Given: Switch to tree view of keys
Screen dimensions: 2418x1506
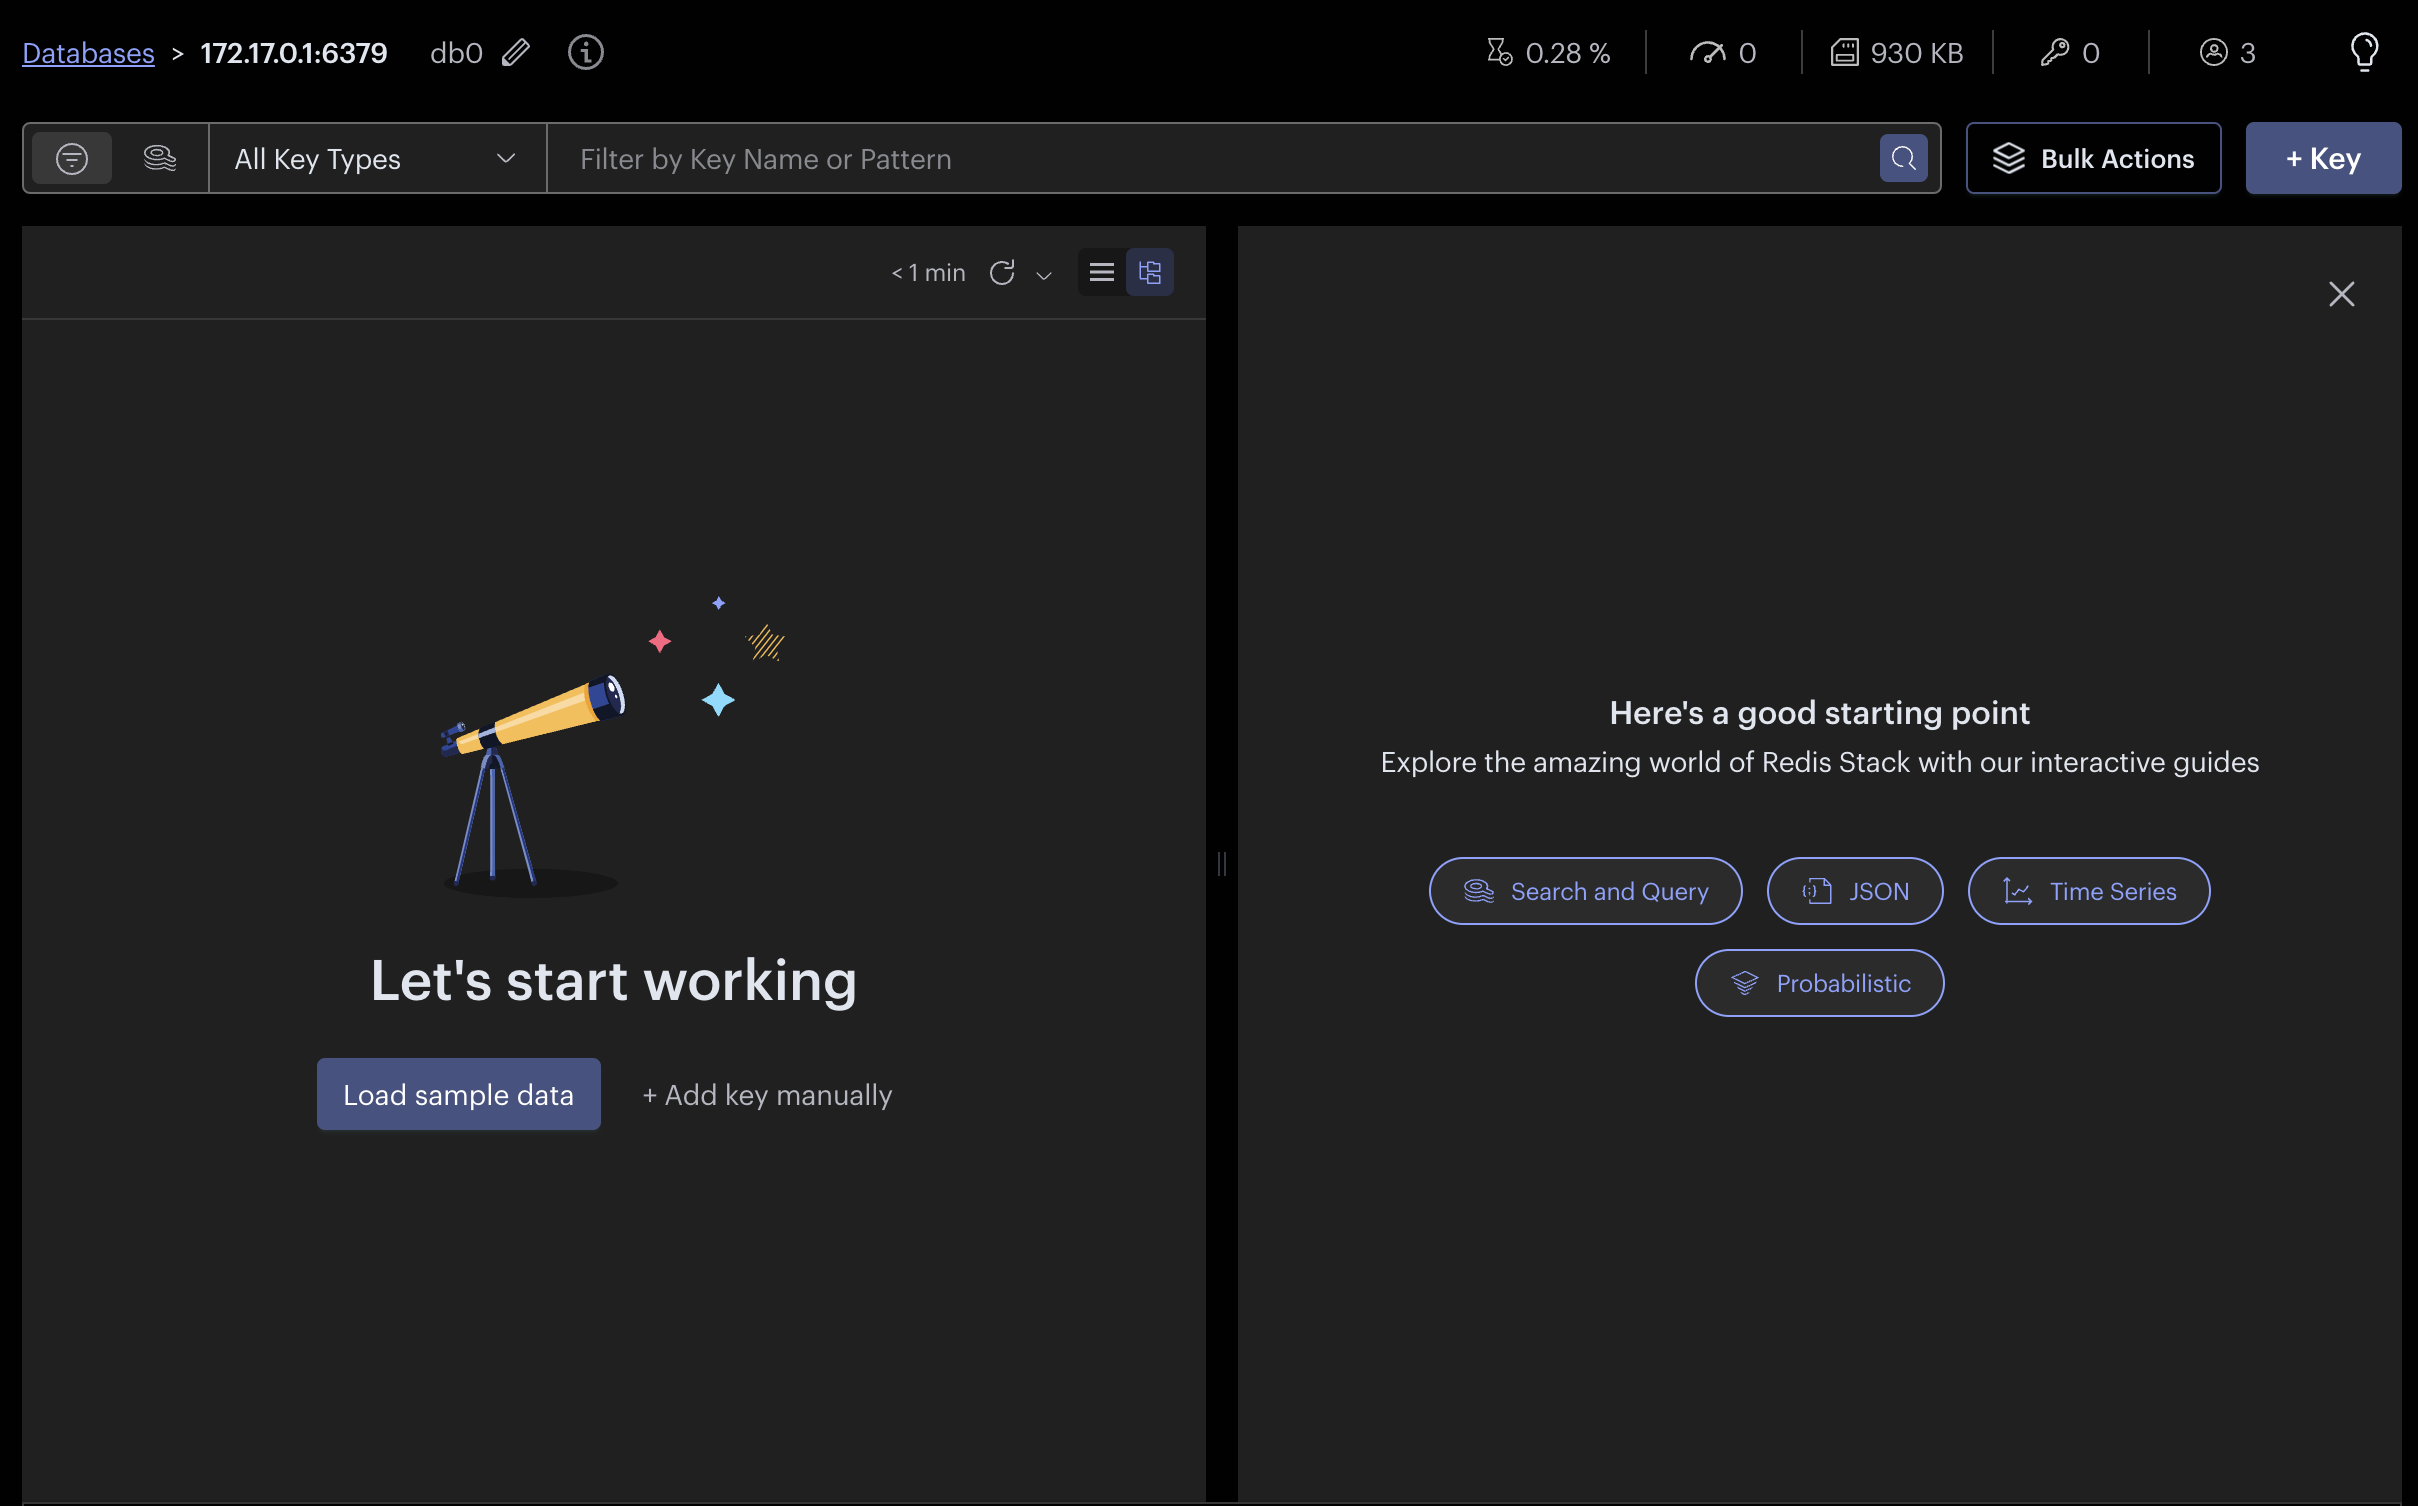Looking at the screenshot, I should [x=1150, y=272].
